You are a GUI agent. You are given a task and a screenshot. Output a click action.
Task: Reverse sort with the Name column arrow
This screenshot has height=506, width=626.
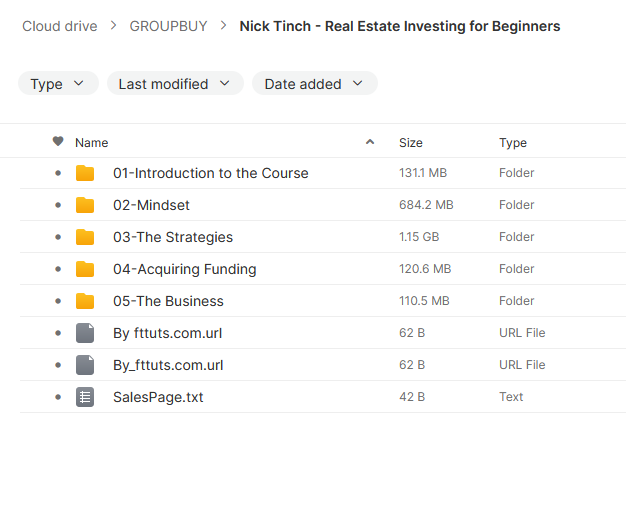370,142
